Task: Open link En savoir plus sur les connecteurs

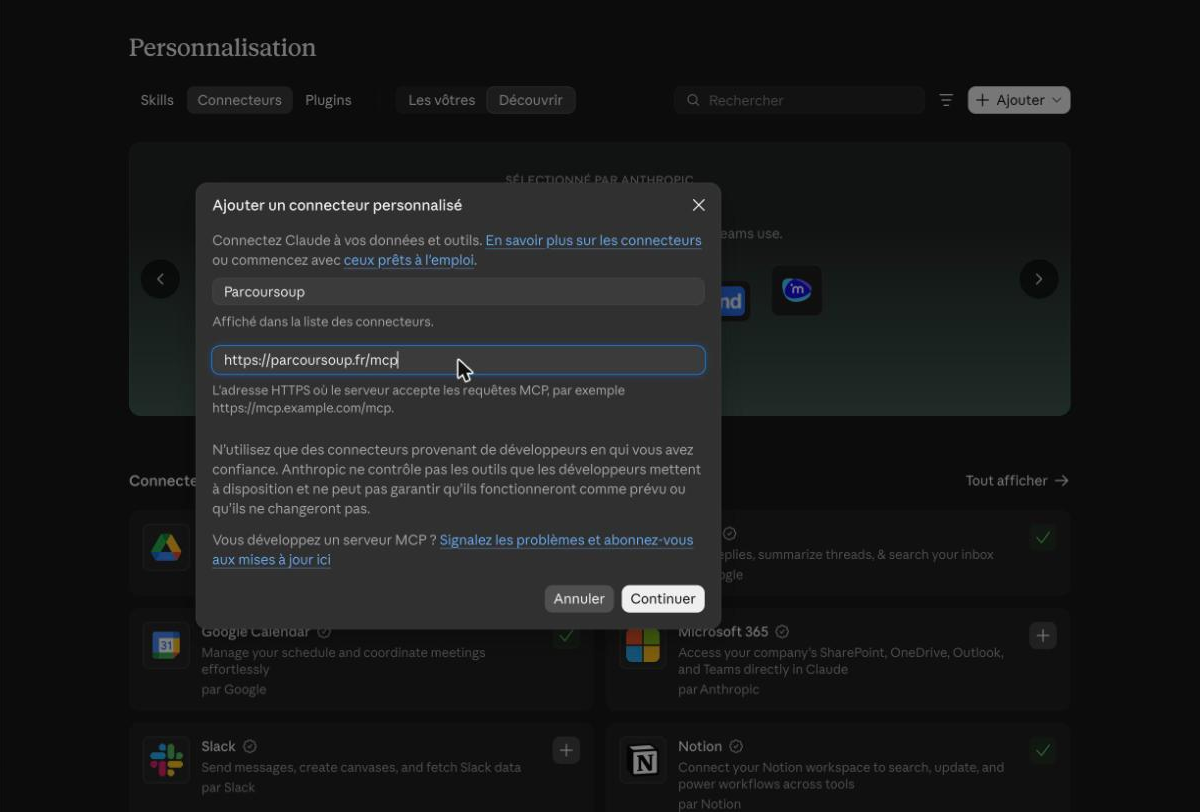Action: click(593, 240)
